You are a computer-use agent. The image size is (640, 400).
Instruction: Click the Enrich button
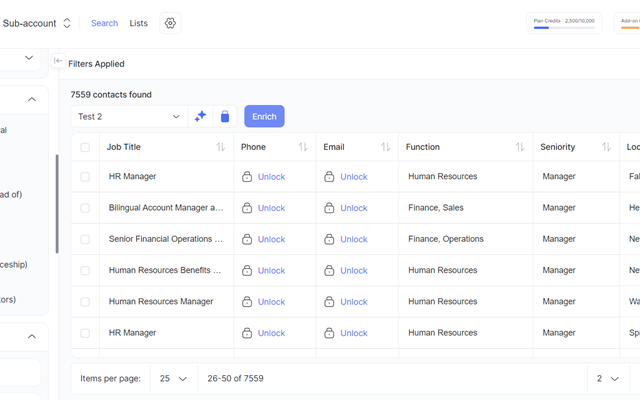tap(264, 116)
